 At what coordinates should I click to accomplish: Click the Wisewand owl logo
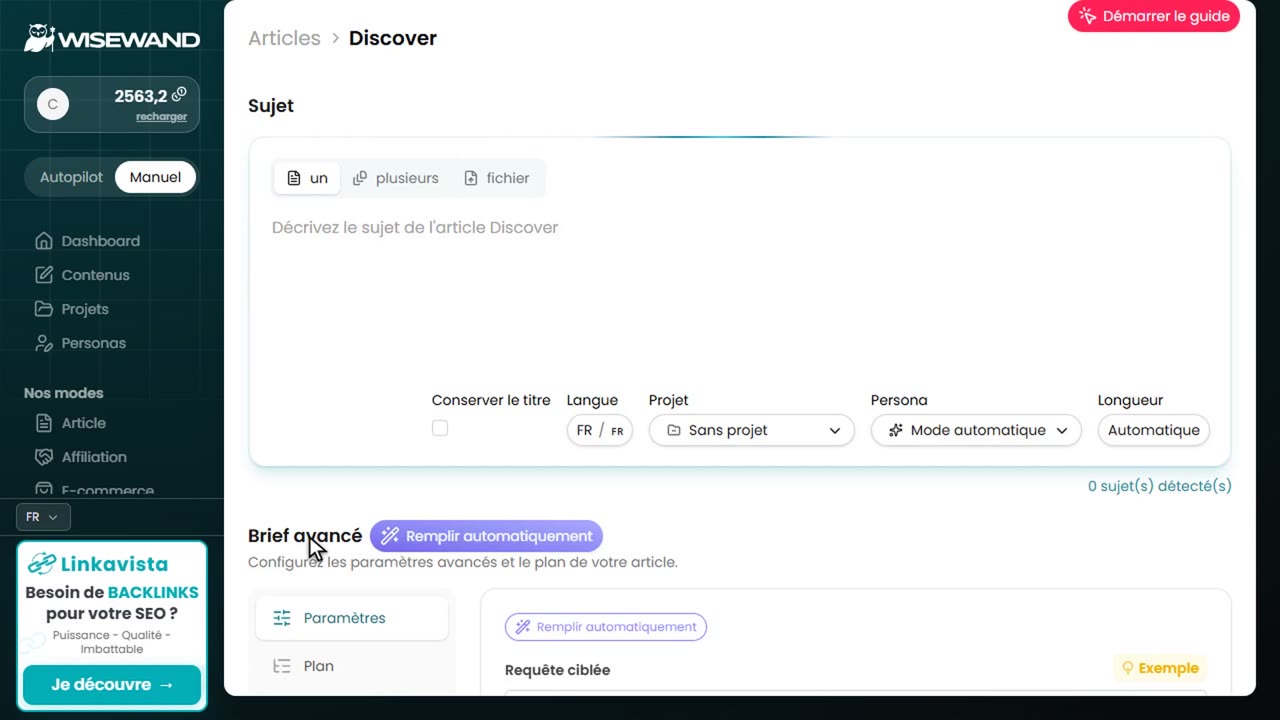[39, 38]
